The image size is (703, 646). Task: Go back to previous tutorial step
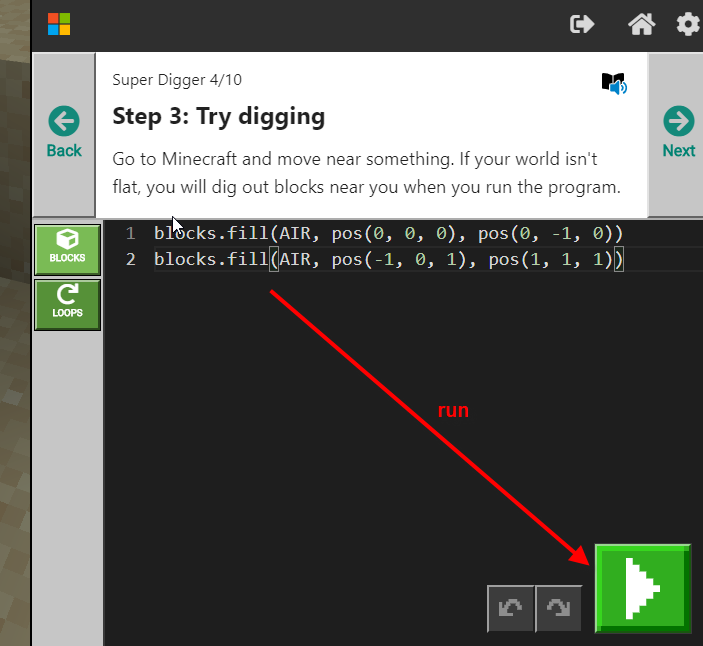64,134
